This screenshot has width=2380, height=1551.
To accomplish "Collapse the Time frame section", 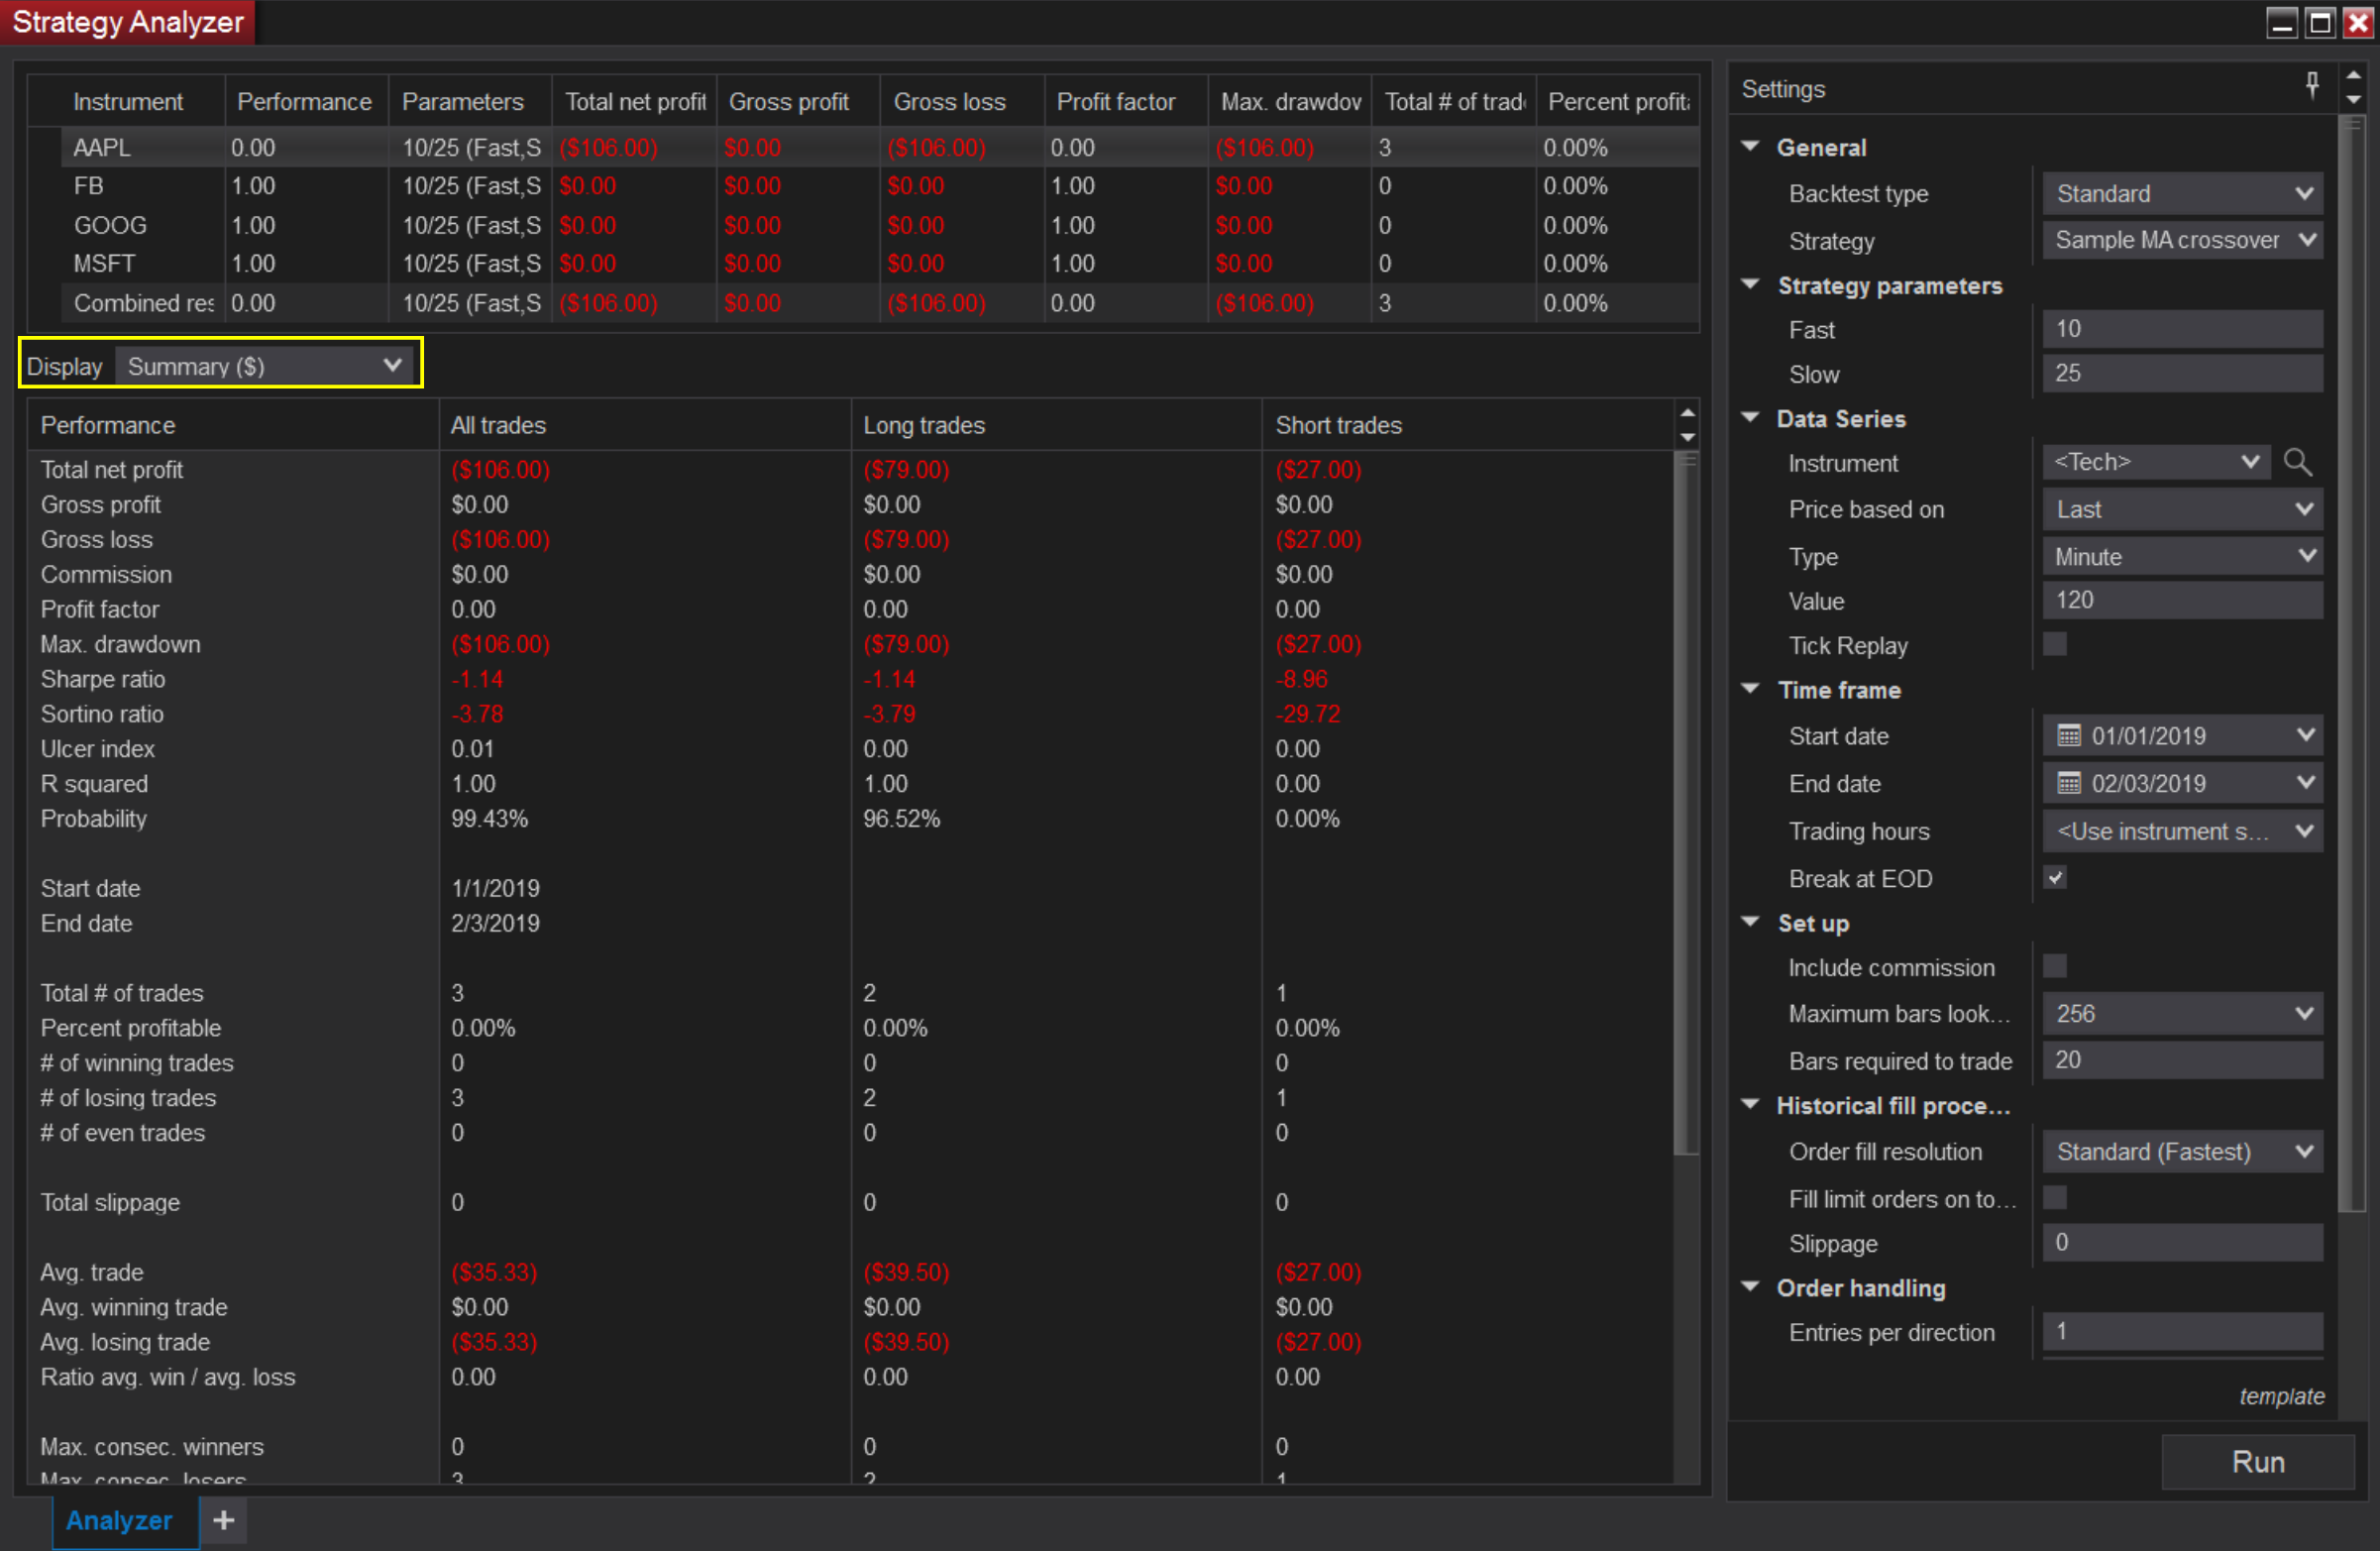I will click(x=1750, y=689).
